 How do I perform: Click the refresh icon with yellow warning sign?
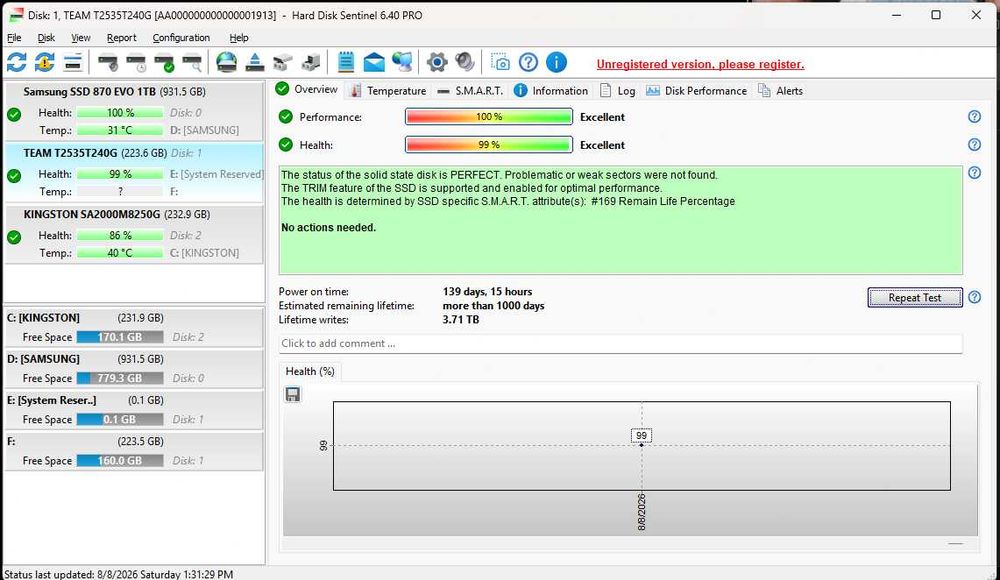[45, 62]
